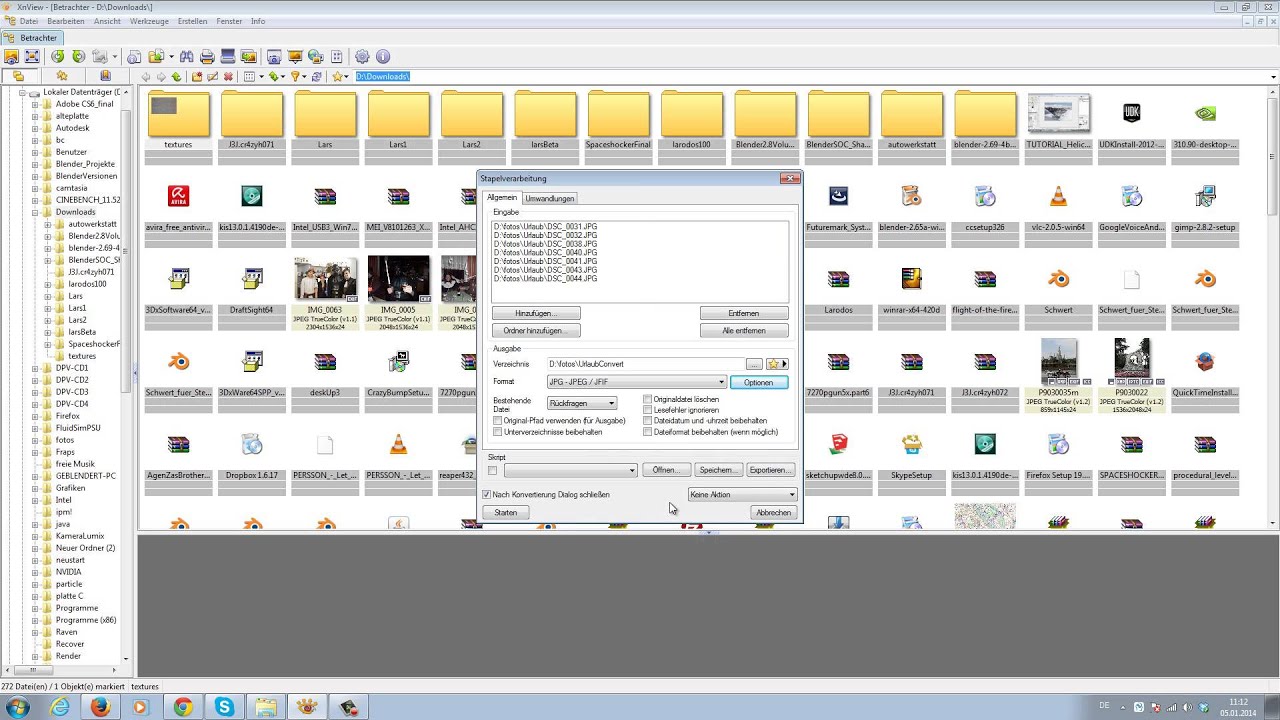1280x720 pixels.
Task: Click the back navigation arrow
Action: coord(146,77)
